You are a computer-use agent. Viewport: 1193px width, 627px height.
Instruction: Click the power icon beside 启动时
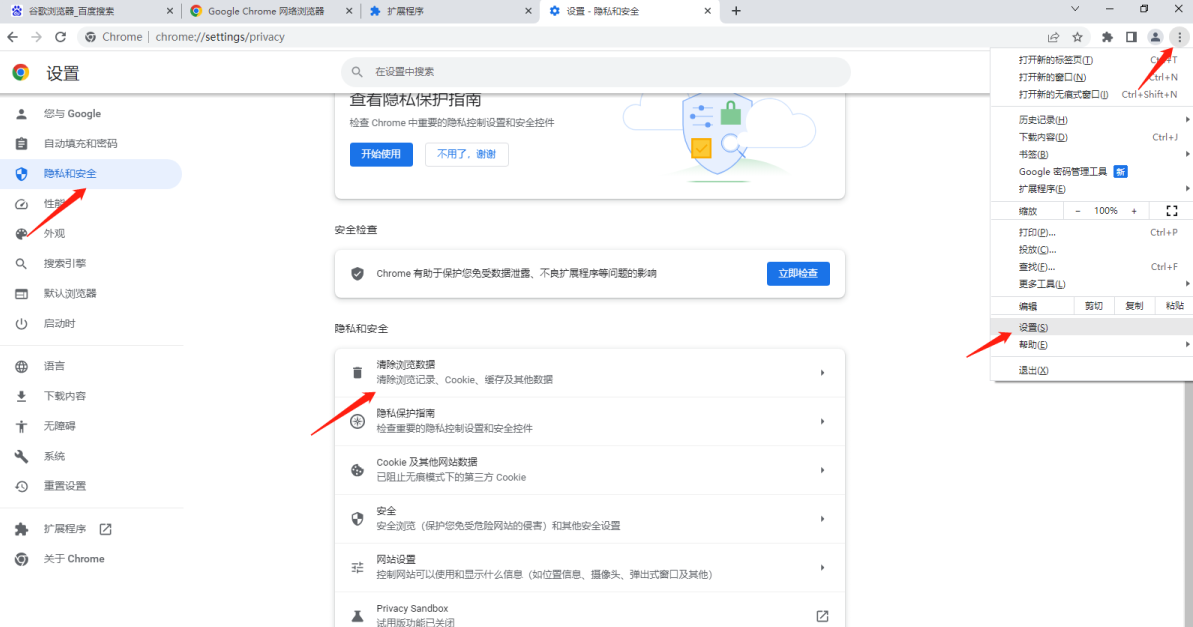pyautogui.click(x=21, y=323)
